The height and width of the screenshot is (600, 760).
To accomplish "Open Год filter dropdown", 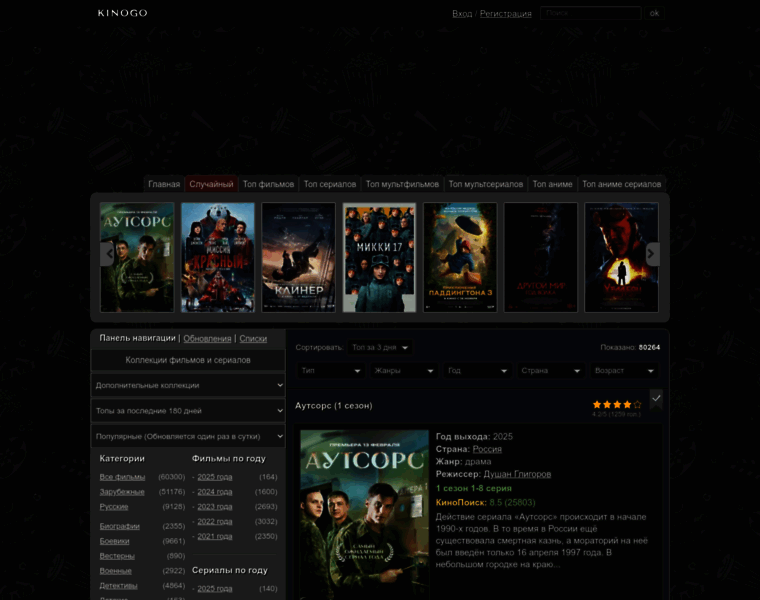I will tap(477, 371).
